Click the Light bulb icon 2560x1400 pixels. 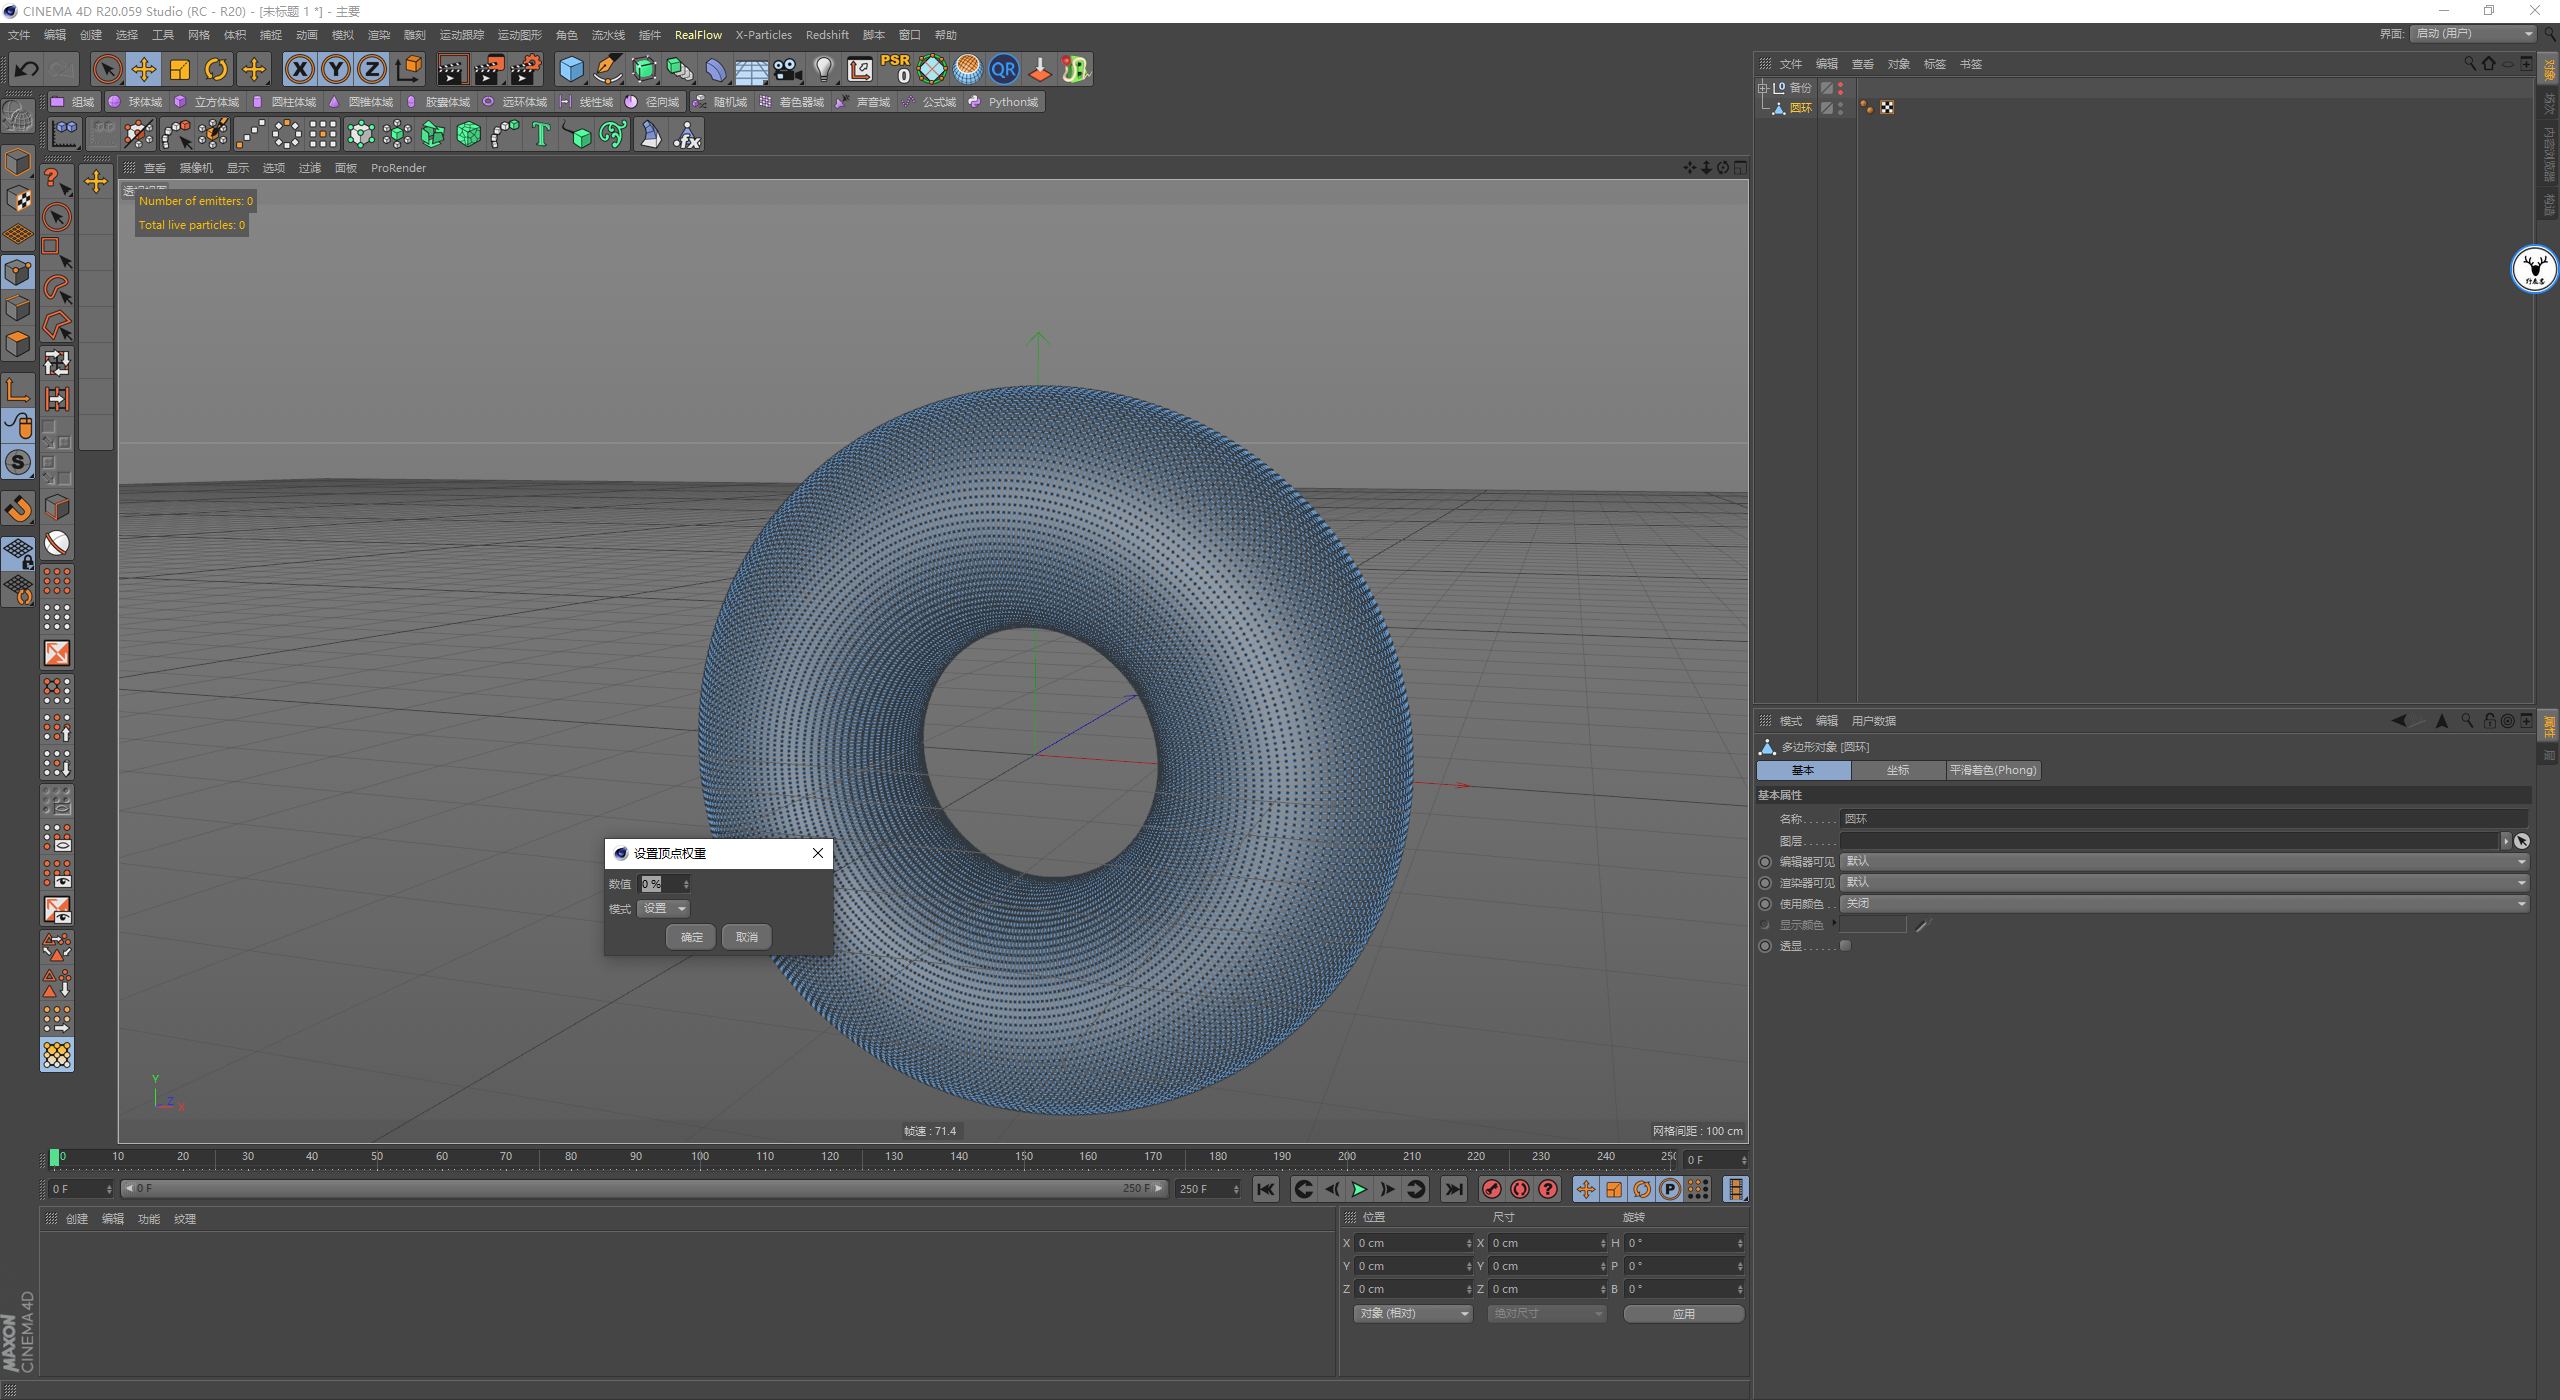pyautogui.click(x=823, y=69)
